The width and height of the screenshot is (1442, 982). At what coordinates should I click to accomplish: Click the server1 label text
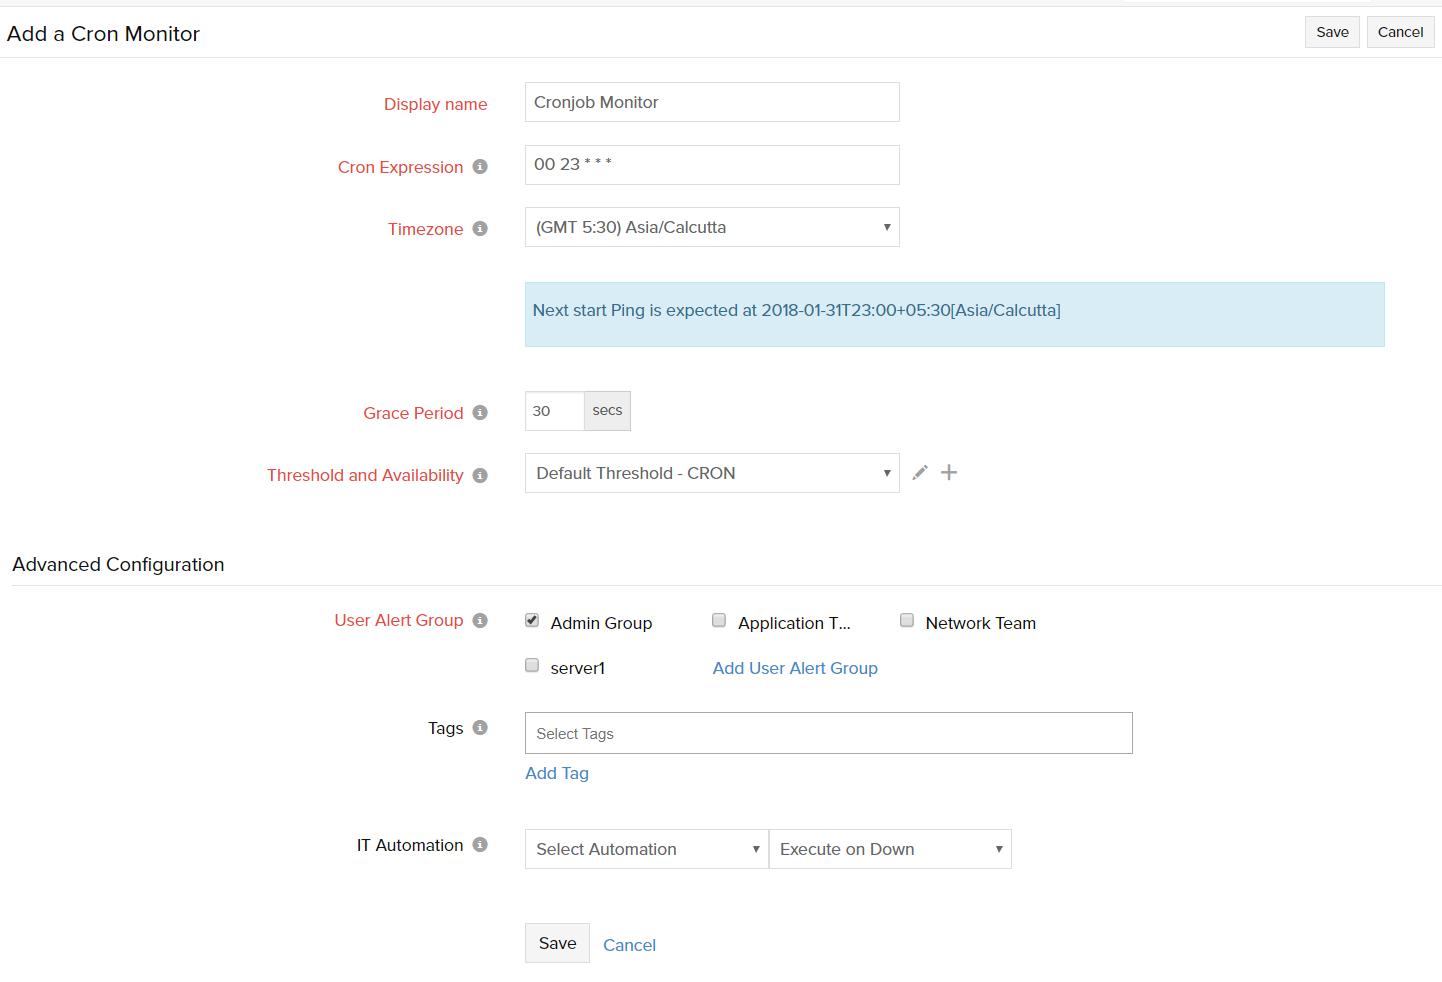tap(578, 668)
